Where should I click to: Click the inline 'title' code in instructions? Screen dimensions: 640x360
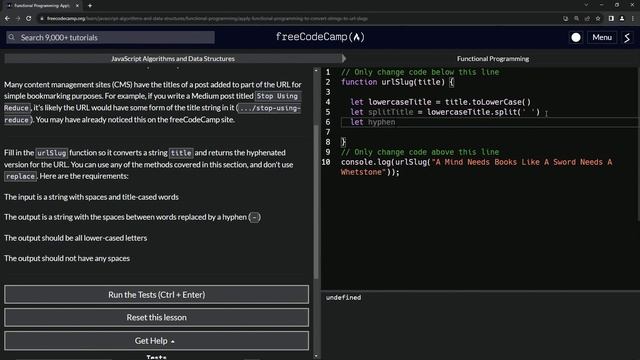(181, 153)
